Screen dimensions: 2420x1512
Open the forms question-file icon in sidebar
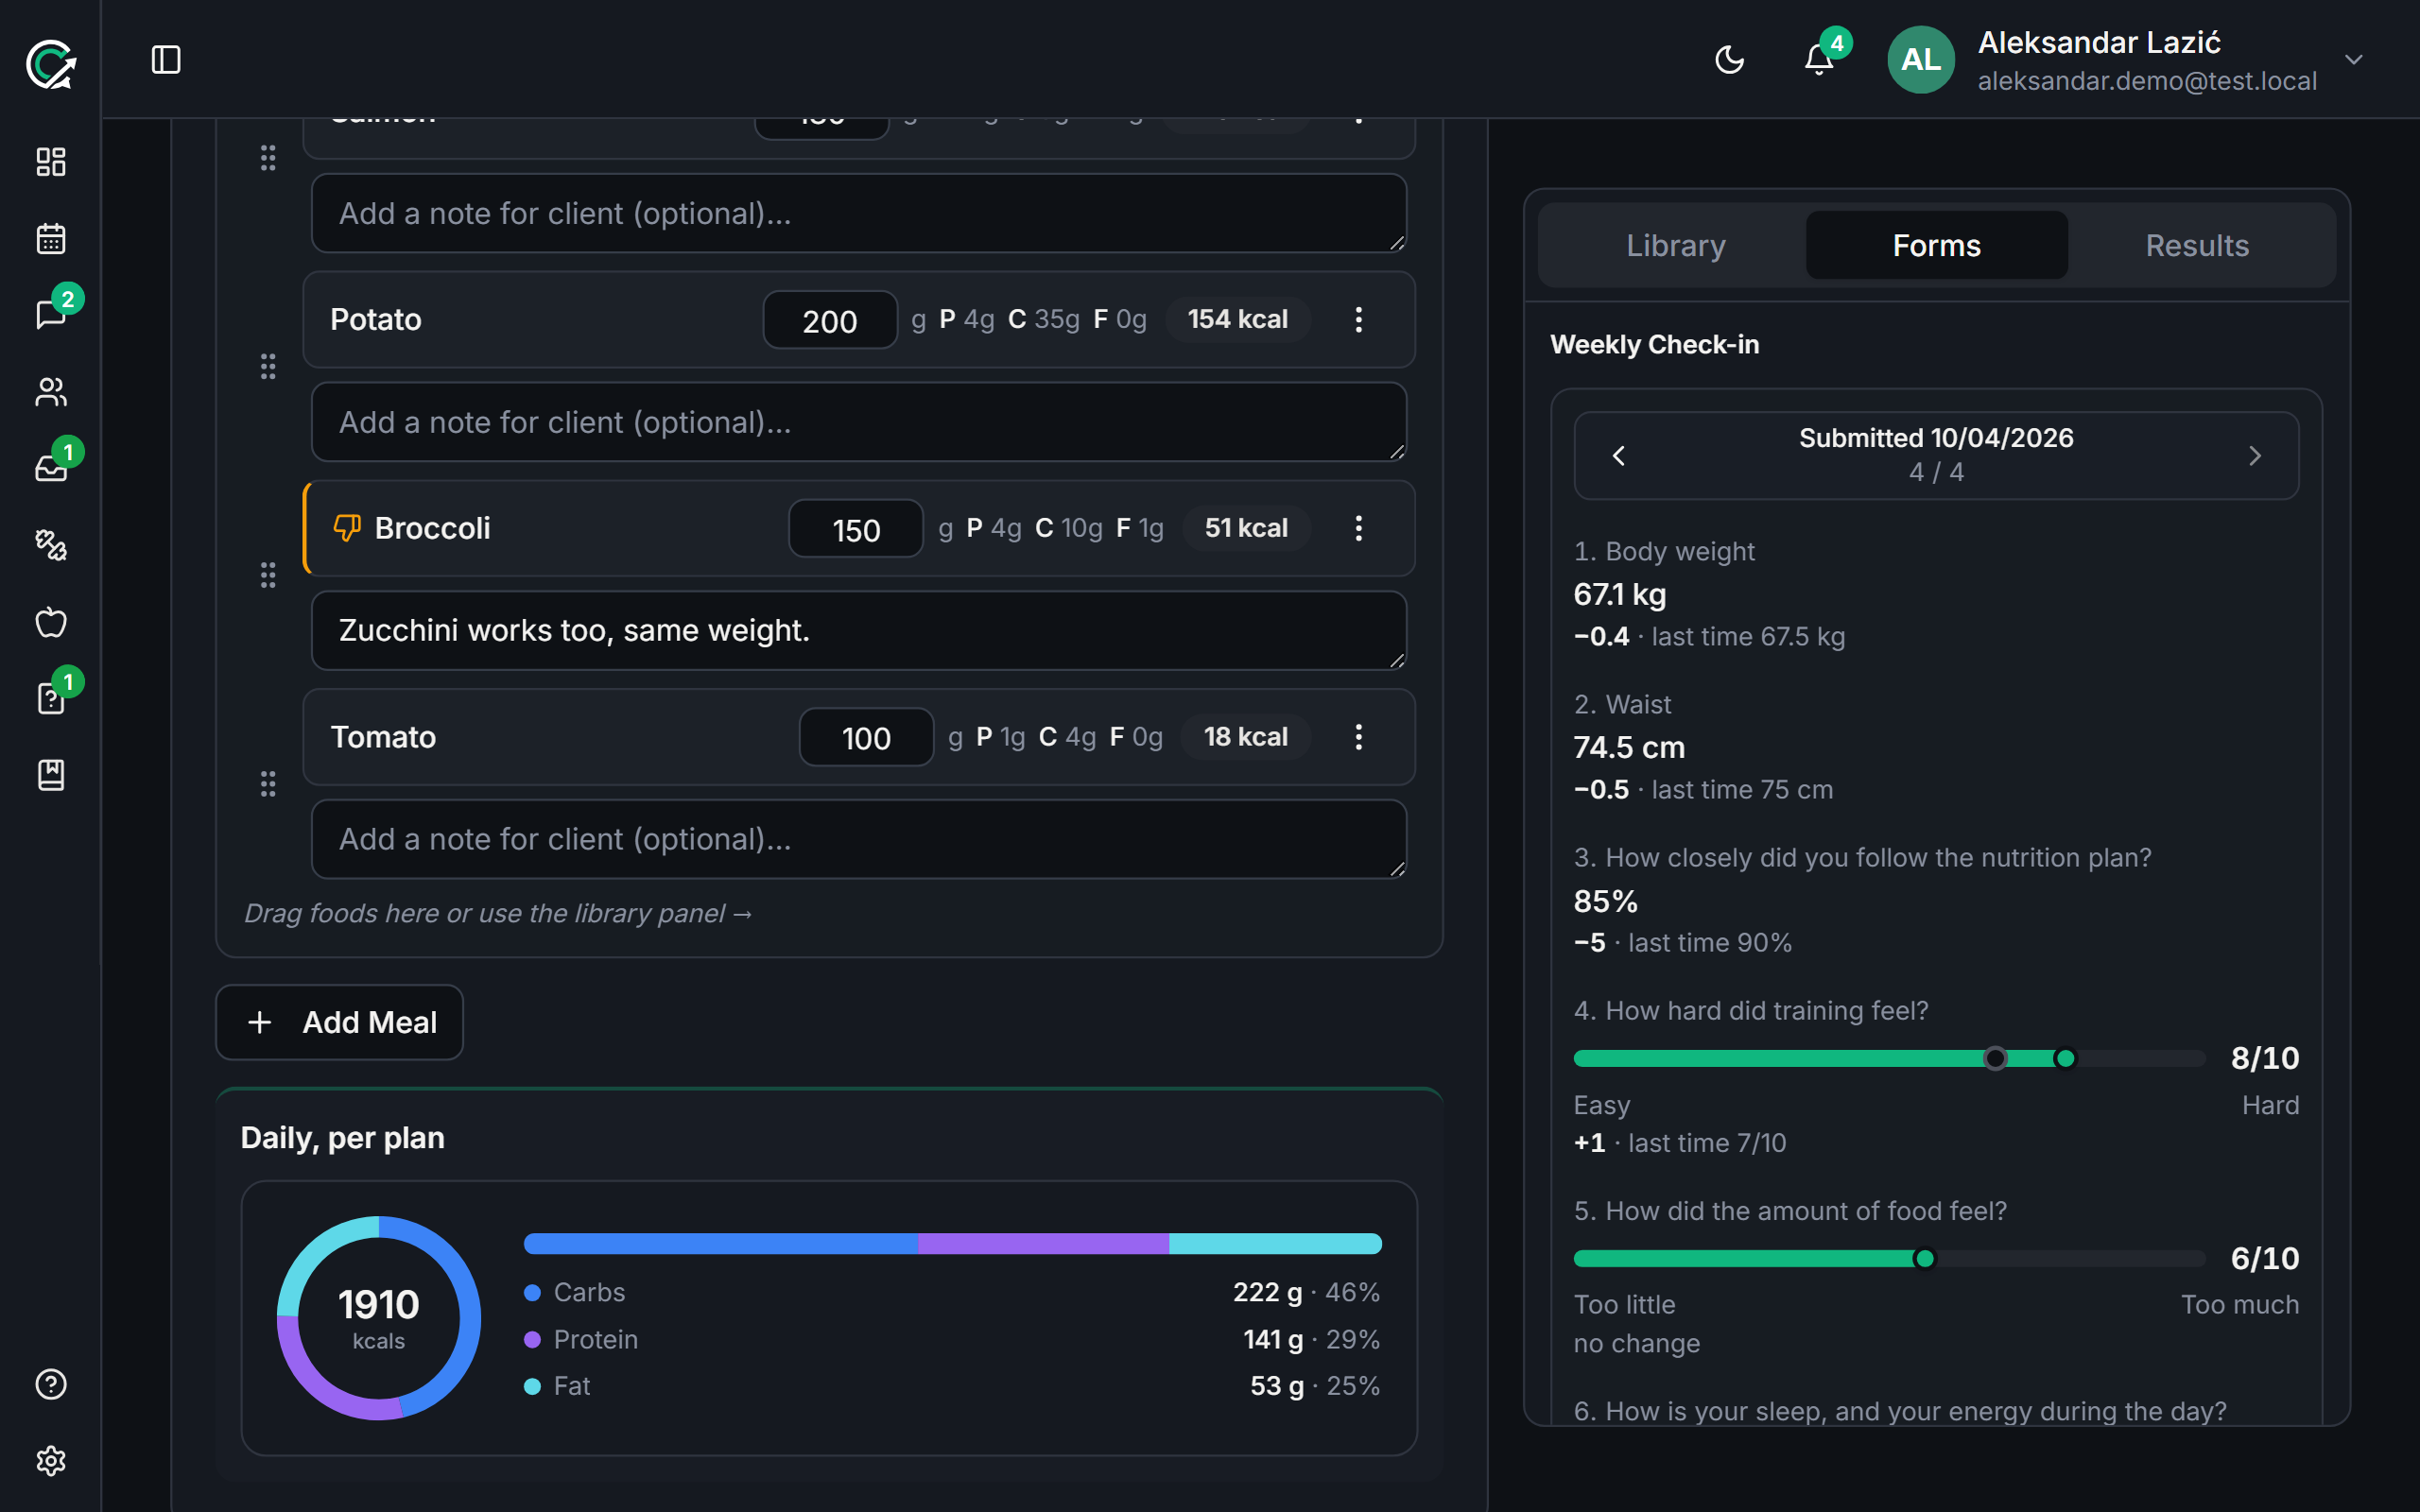pos(51,698)
